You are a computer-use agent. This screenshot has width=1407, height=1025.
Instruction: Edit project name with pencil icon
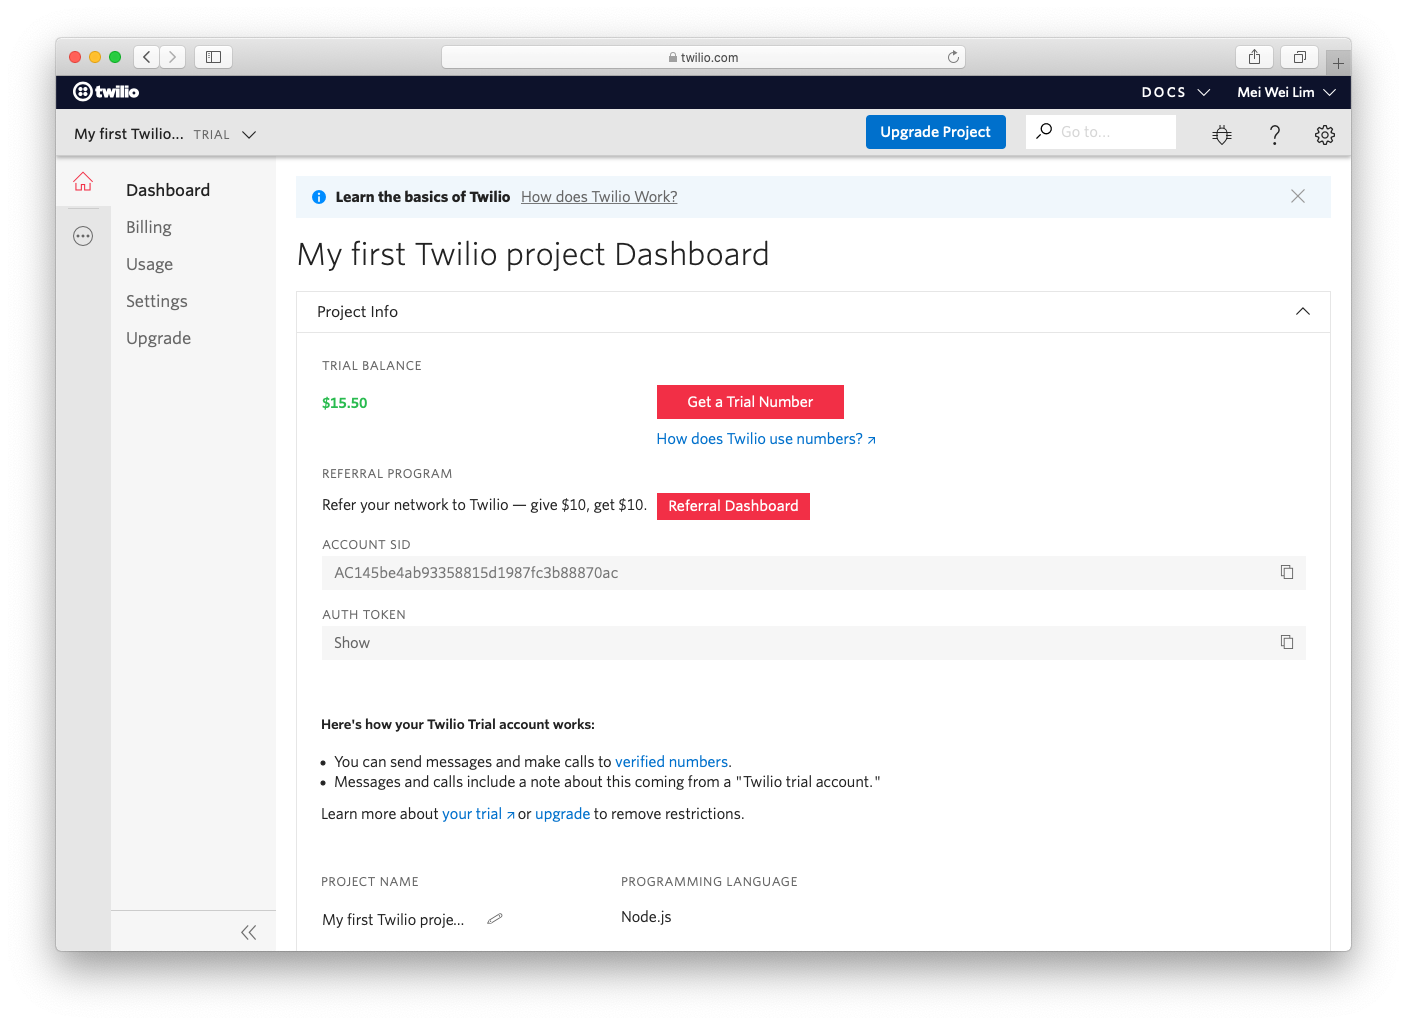click(x=494, y=919)
